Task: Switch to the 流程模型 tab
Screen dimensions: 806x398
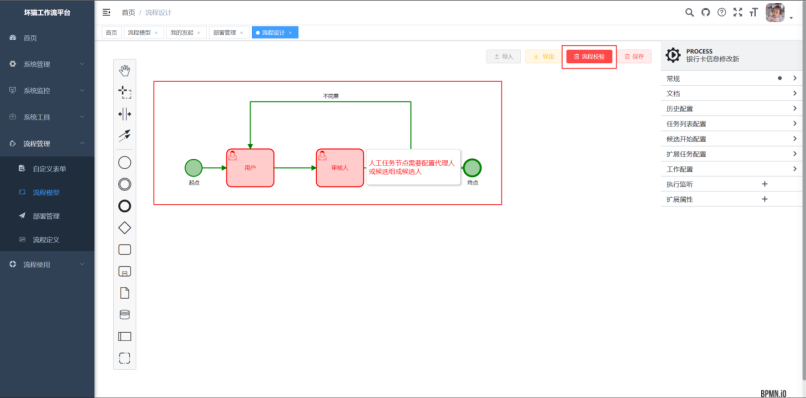Action: [139, 32]
